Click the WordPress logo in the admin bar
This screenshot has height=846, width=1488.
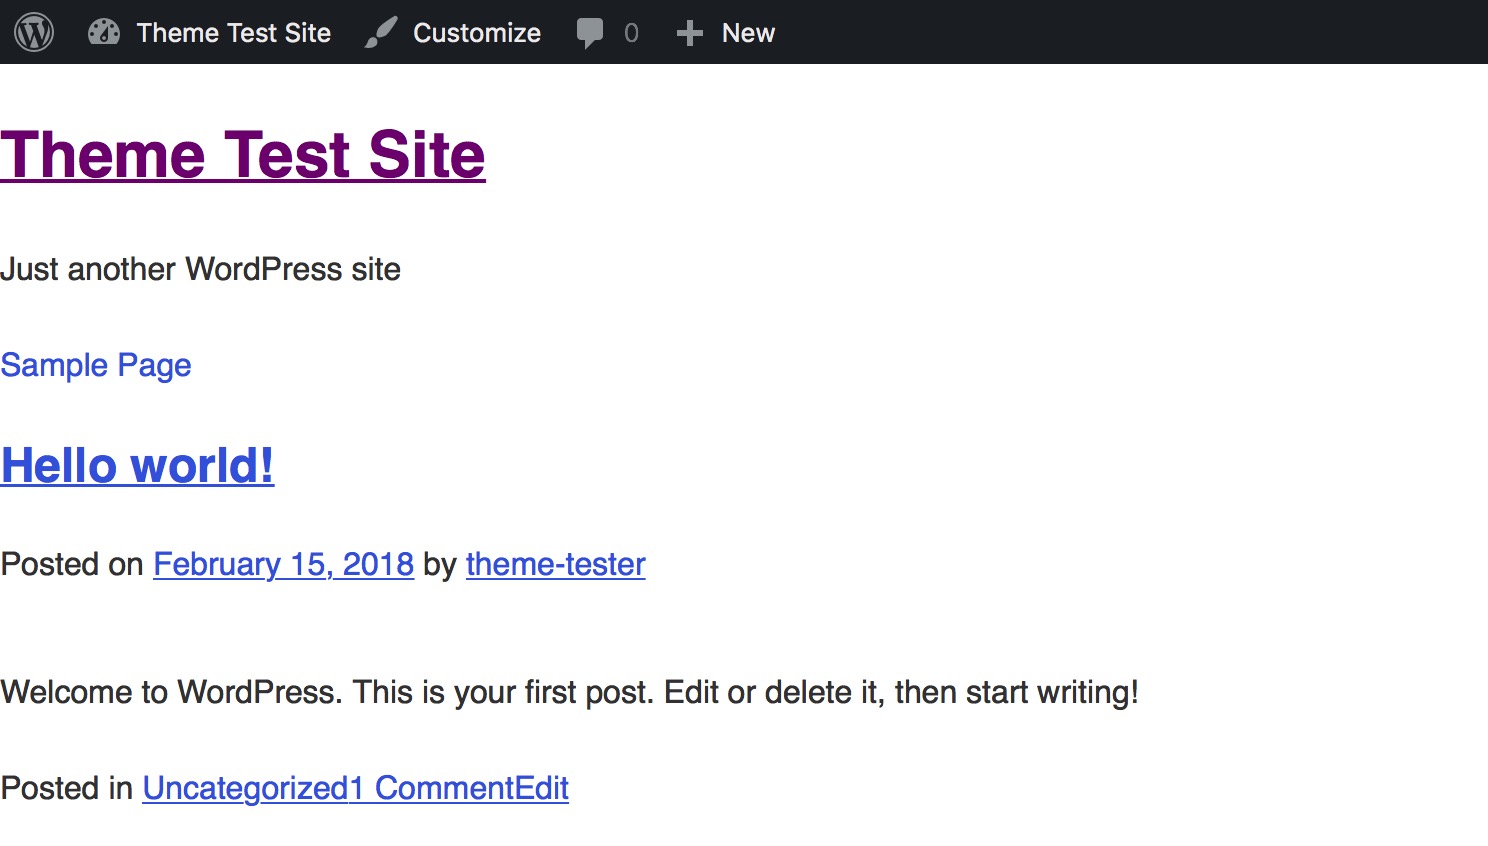tap(35, 32)
